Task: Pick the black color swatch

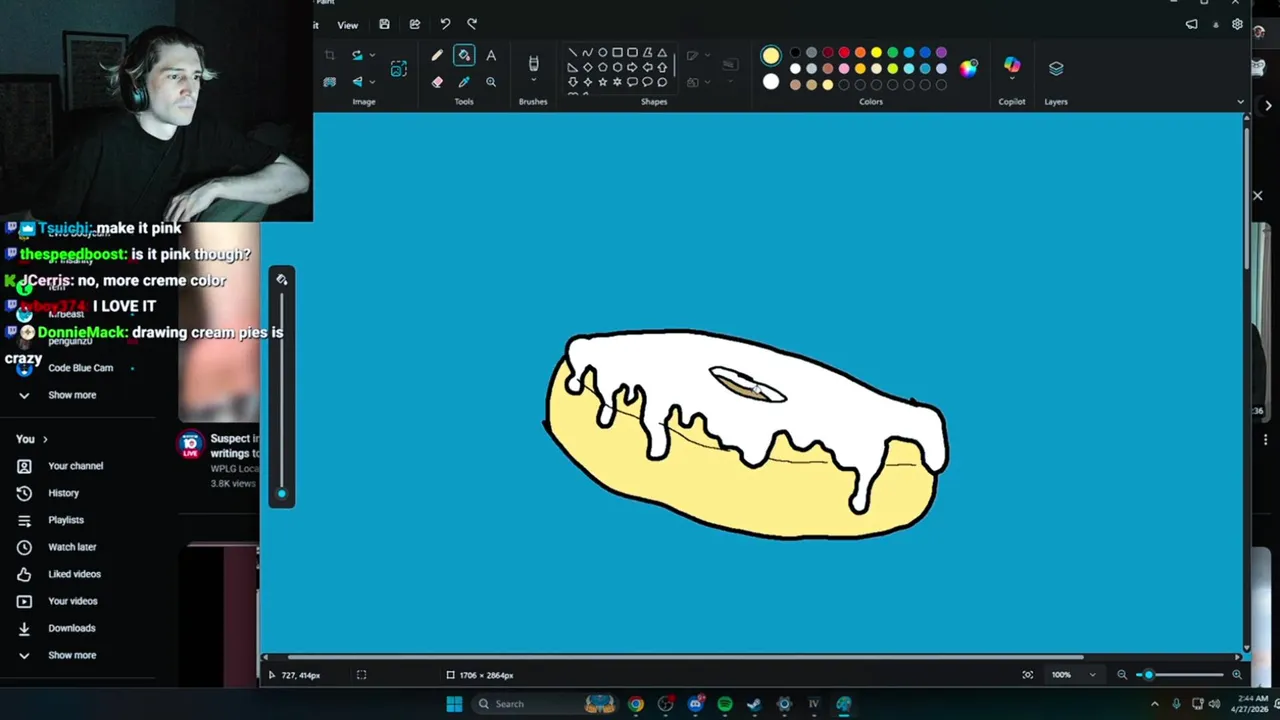Action: click(795, 53)
